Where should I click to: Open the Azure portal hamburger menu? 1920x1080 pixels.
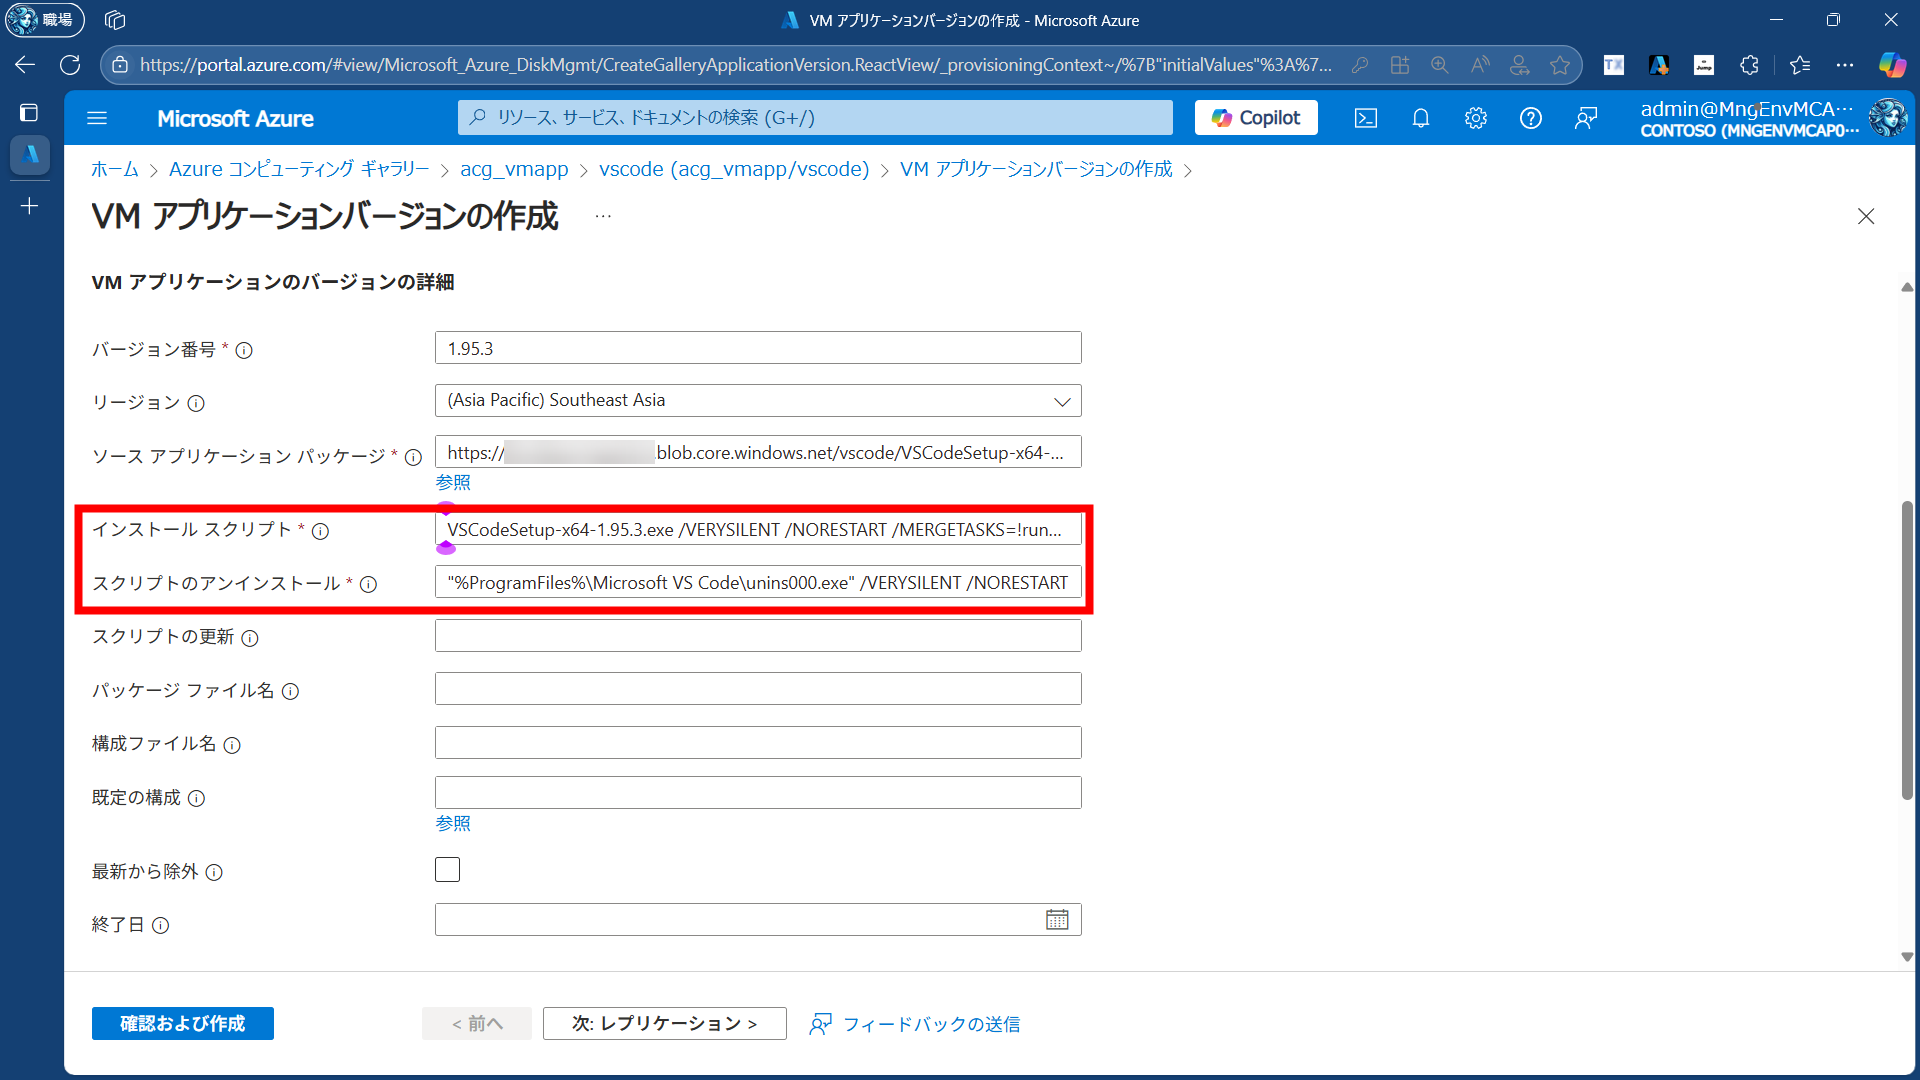coord(97,118)
